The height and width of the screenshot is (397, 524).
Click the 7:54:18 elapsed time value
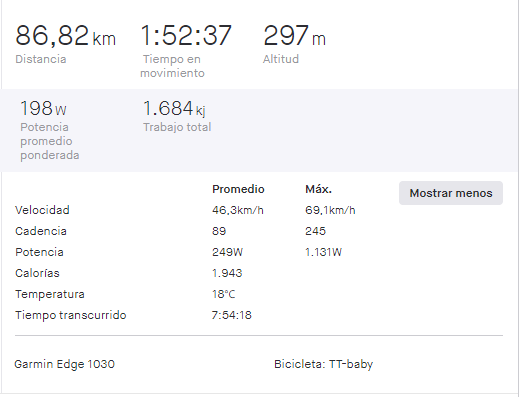pos(232,315)
